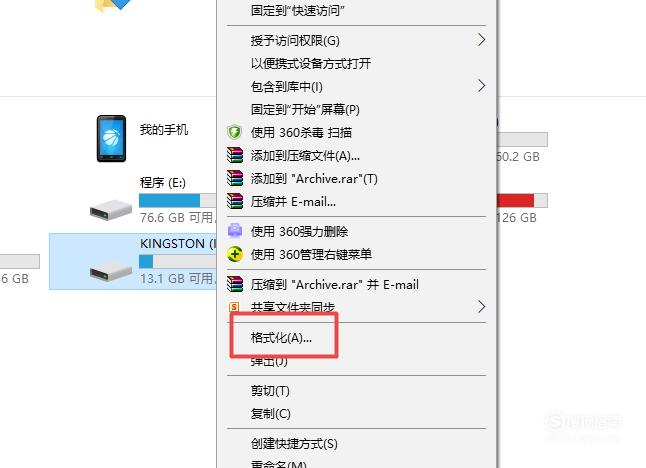
Task: Click the 360 antivirus shield icon
Action: (x=234, y=132)
